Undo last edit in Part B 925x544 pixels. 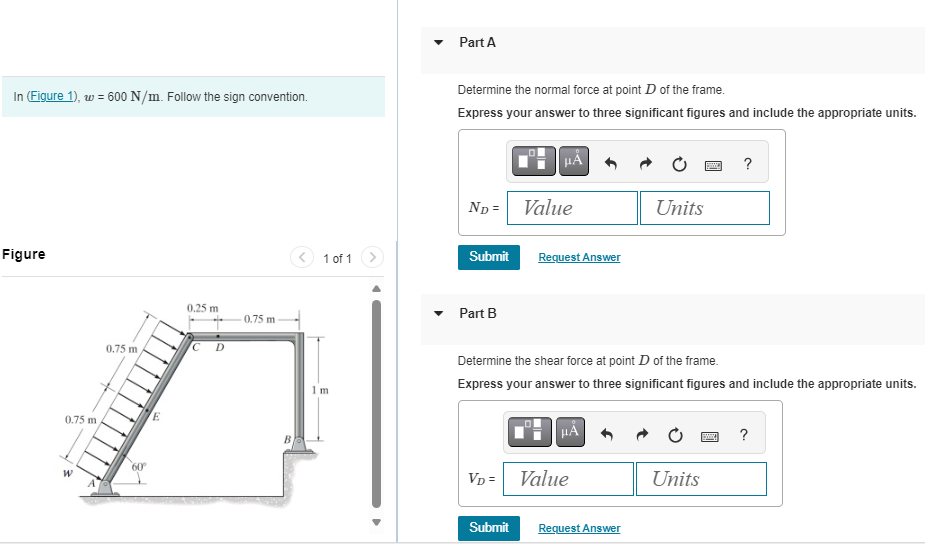click(607, 435)
